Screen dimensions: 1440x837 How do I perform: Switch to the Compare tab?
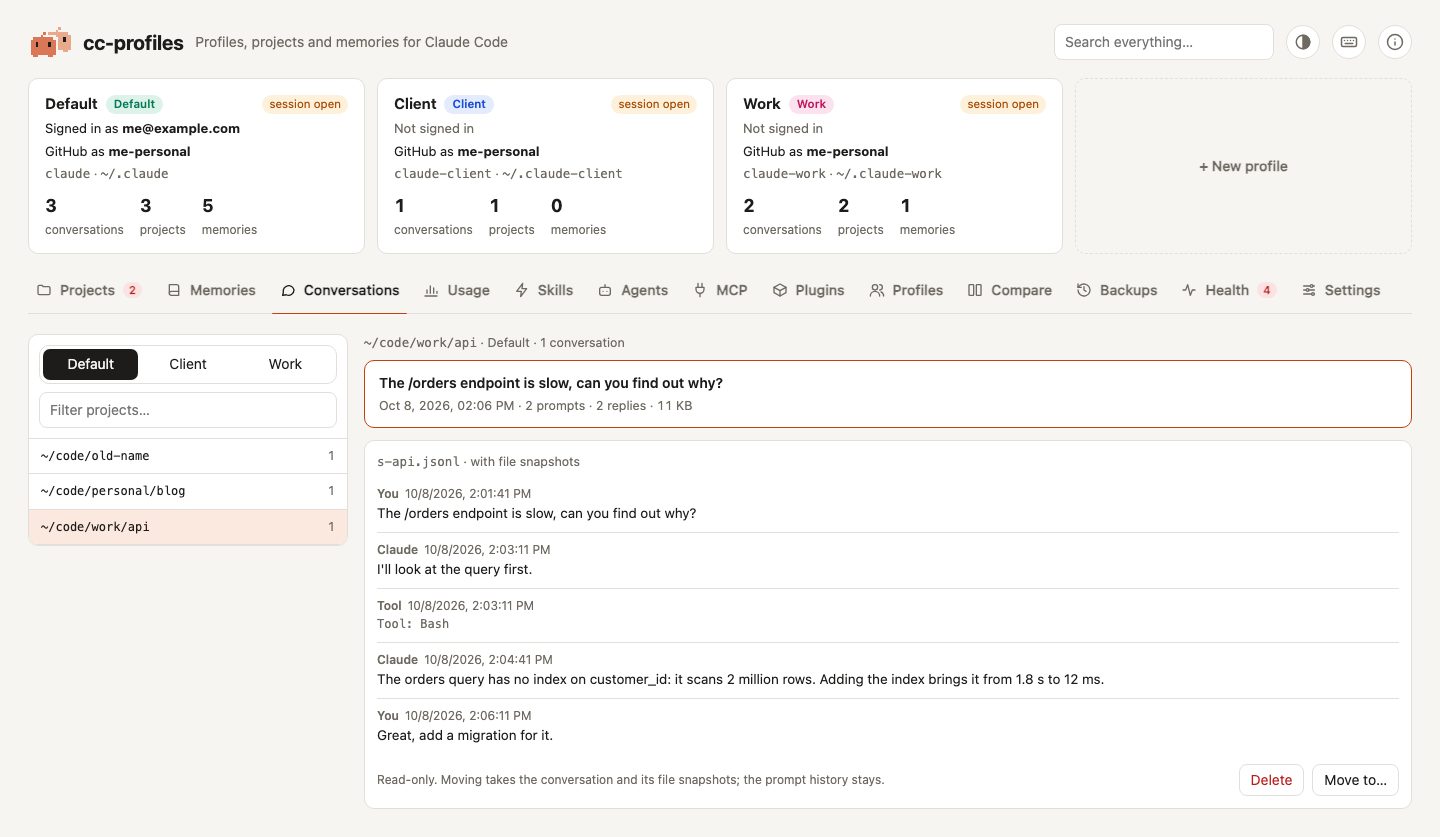pos(1010,290)
